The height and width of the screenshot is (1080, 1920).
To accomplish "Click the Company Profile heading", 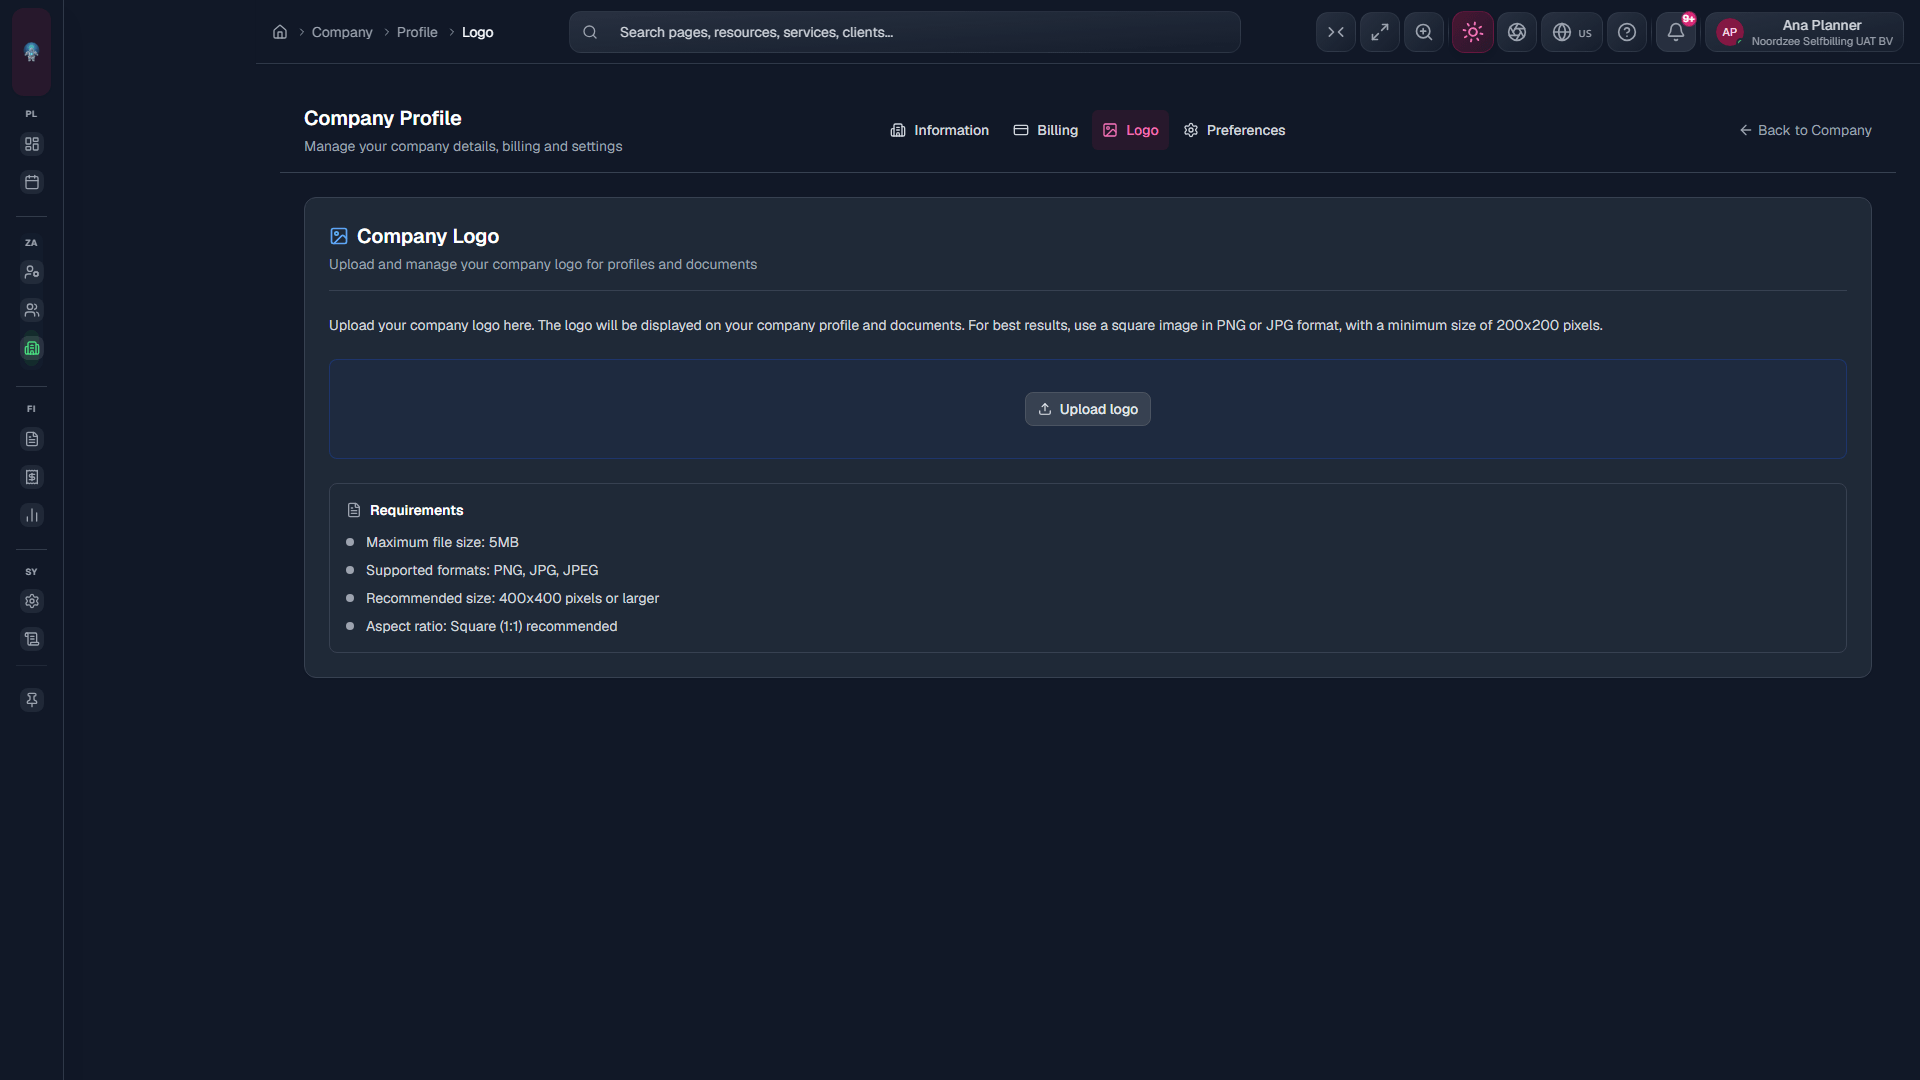I will pyautogui.click(x=383, y=118).
